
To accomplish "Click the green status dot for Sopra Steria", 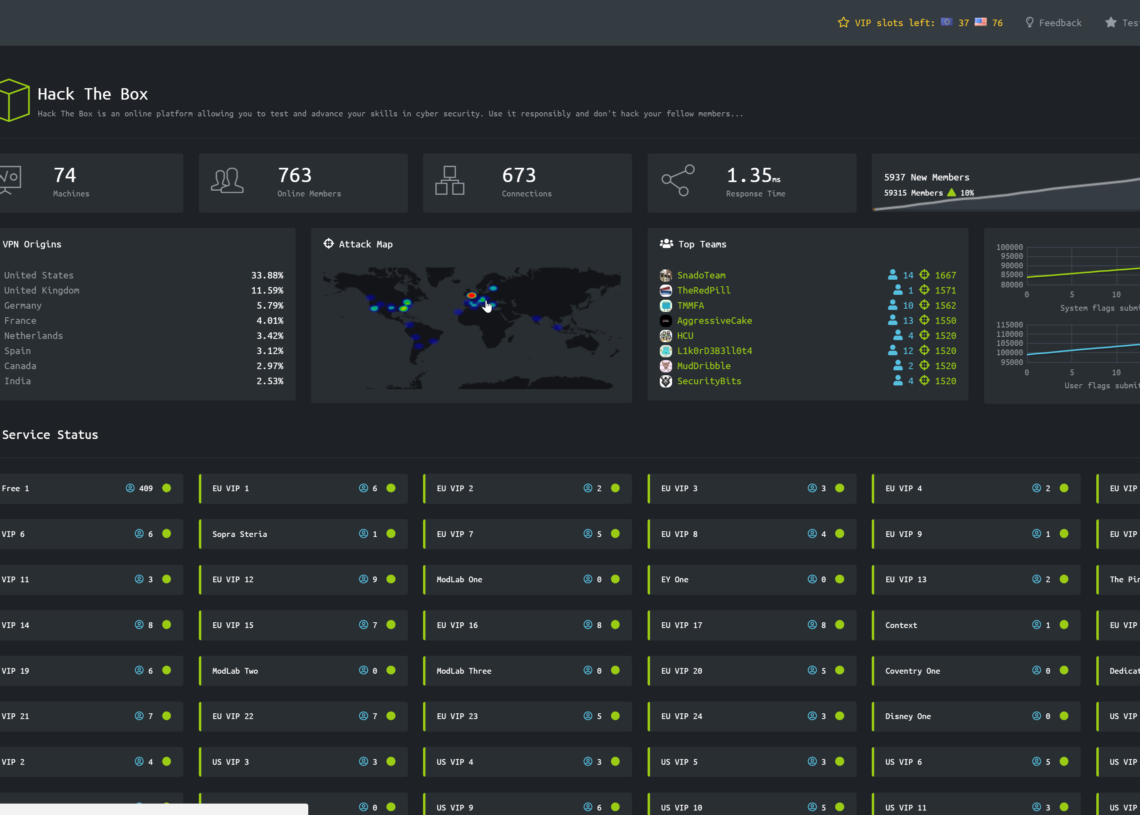I will tap(391, 534).
